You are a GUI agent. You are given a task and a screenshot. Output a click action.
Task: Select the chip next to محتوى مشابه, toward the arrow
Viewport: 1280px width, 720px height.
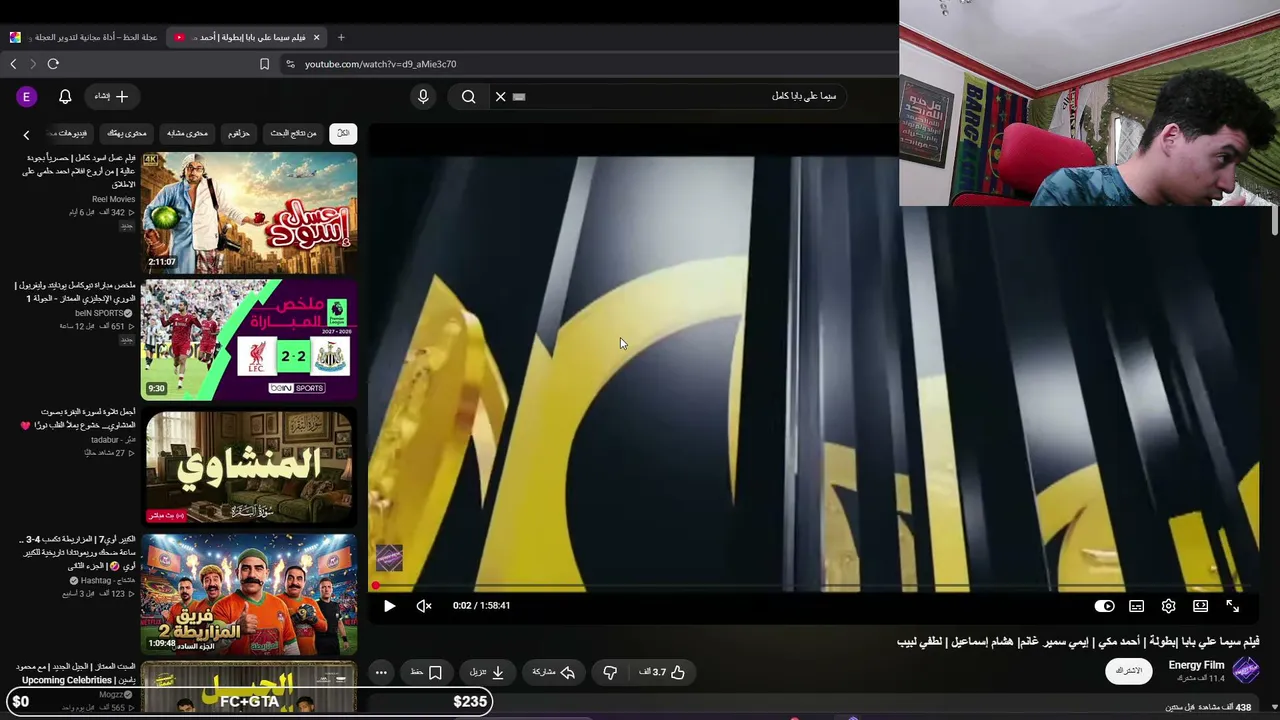(127, 133)
